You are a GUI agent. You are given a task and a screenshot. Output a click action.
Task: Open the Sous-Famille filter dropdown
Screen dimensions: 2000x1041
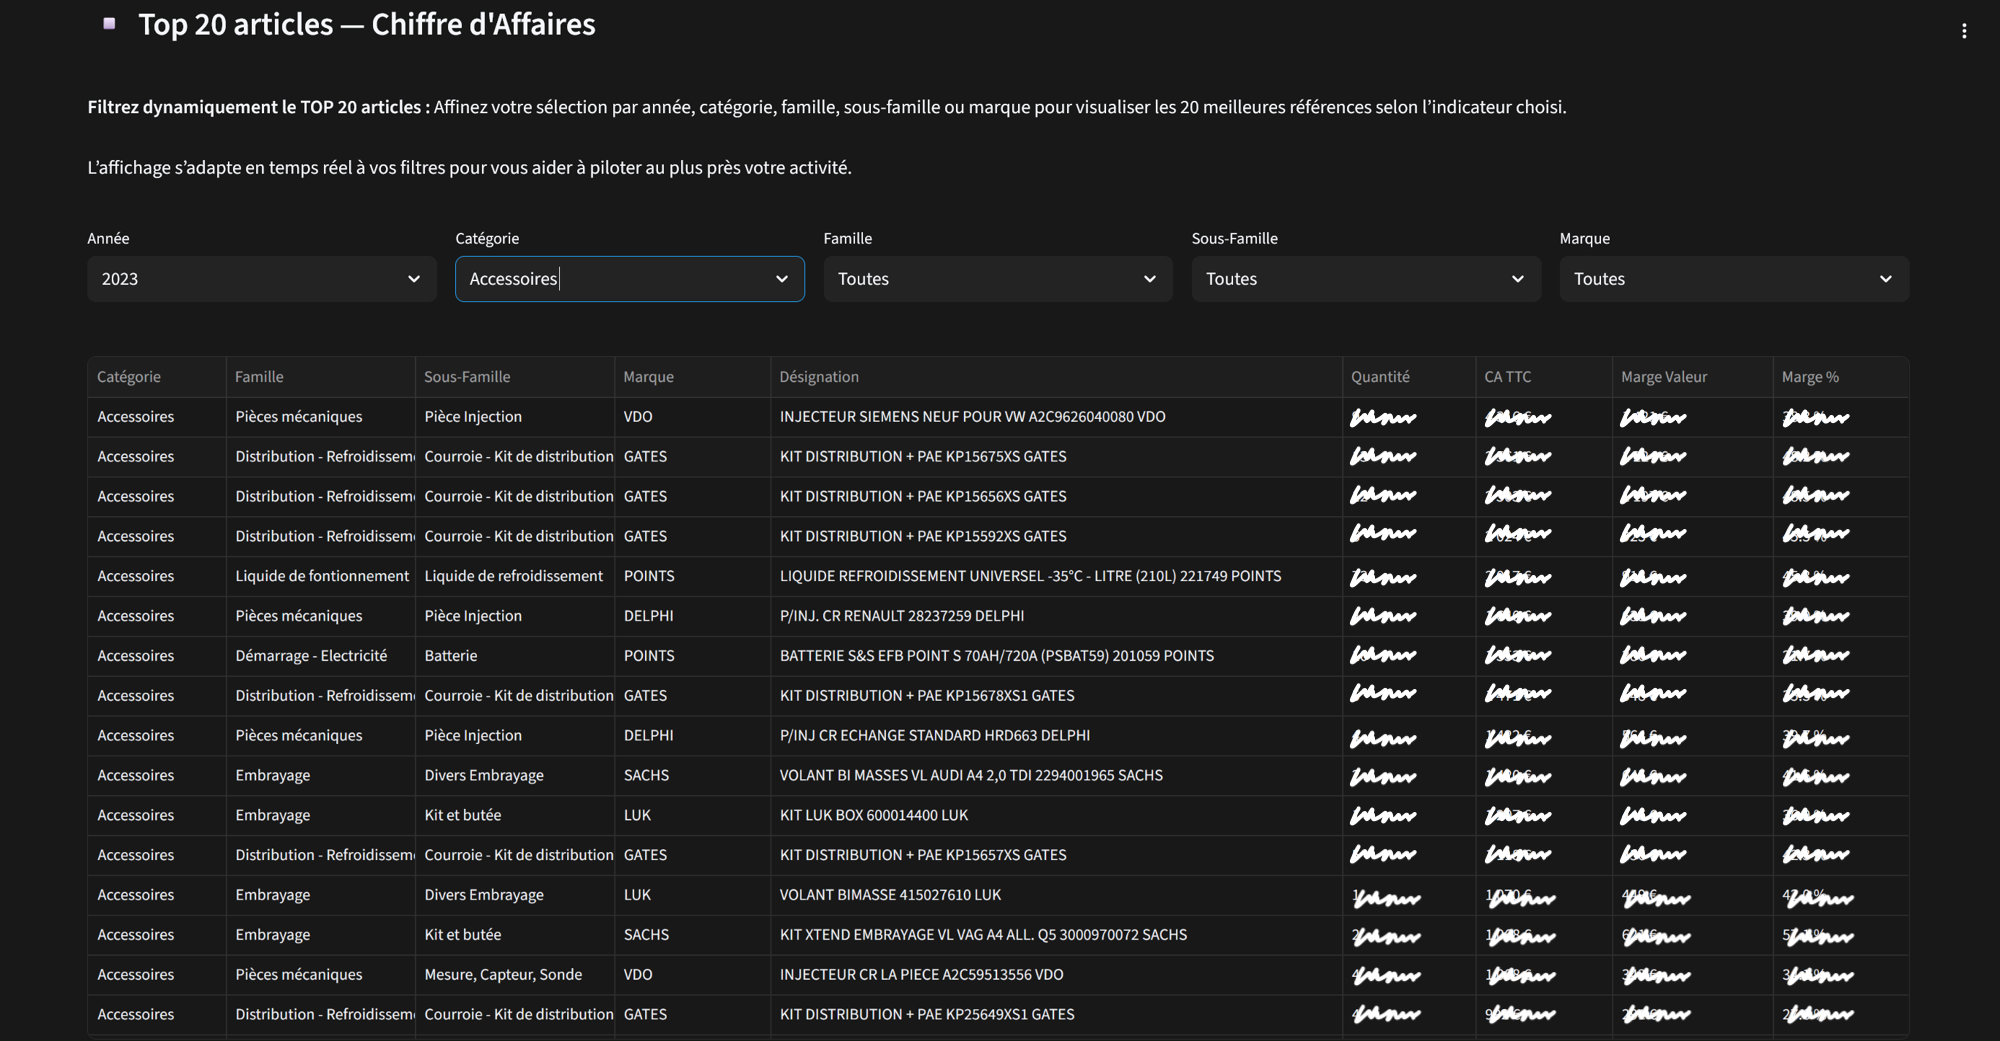tap(1365, 279)
